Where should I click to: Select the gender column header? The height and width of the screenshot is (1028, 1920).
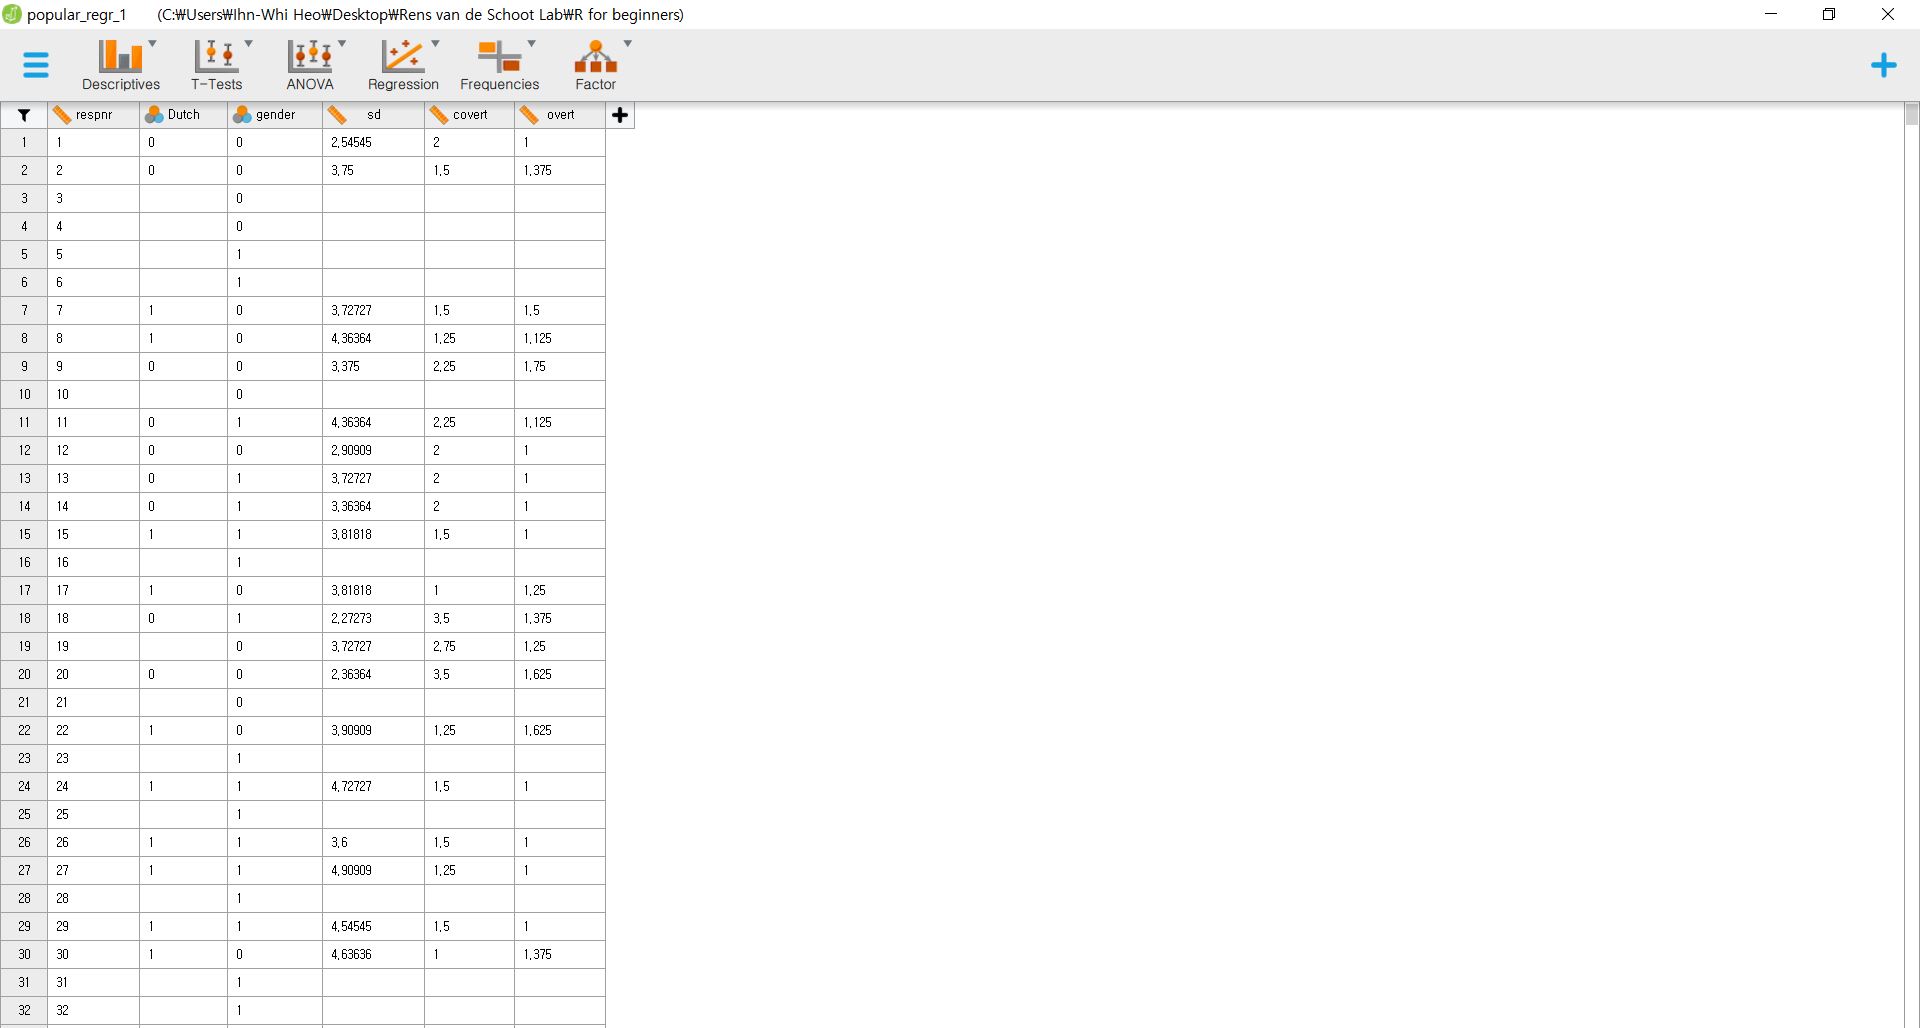click(x=275, y=115)
